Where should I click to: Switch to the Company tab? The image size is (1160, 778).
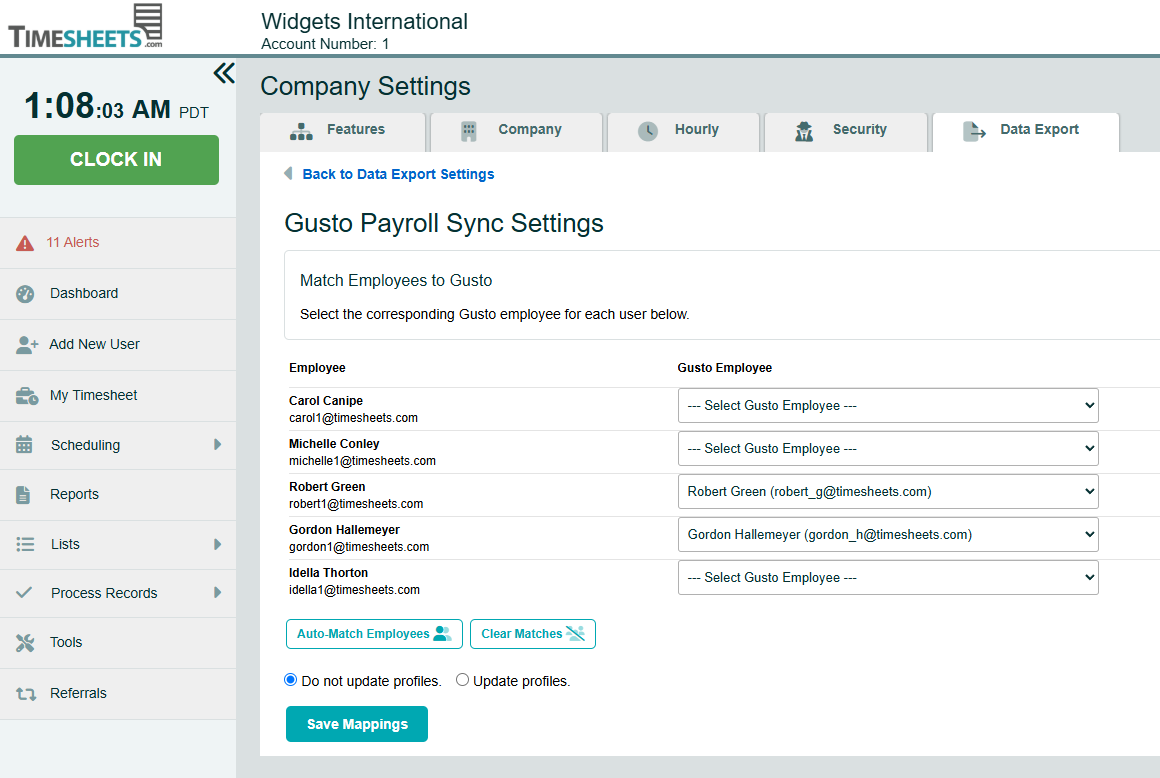point(516,132)
